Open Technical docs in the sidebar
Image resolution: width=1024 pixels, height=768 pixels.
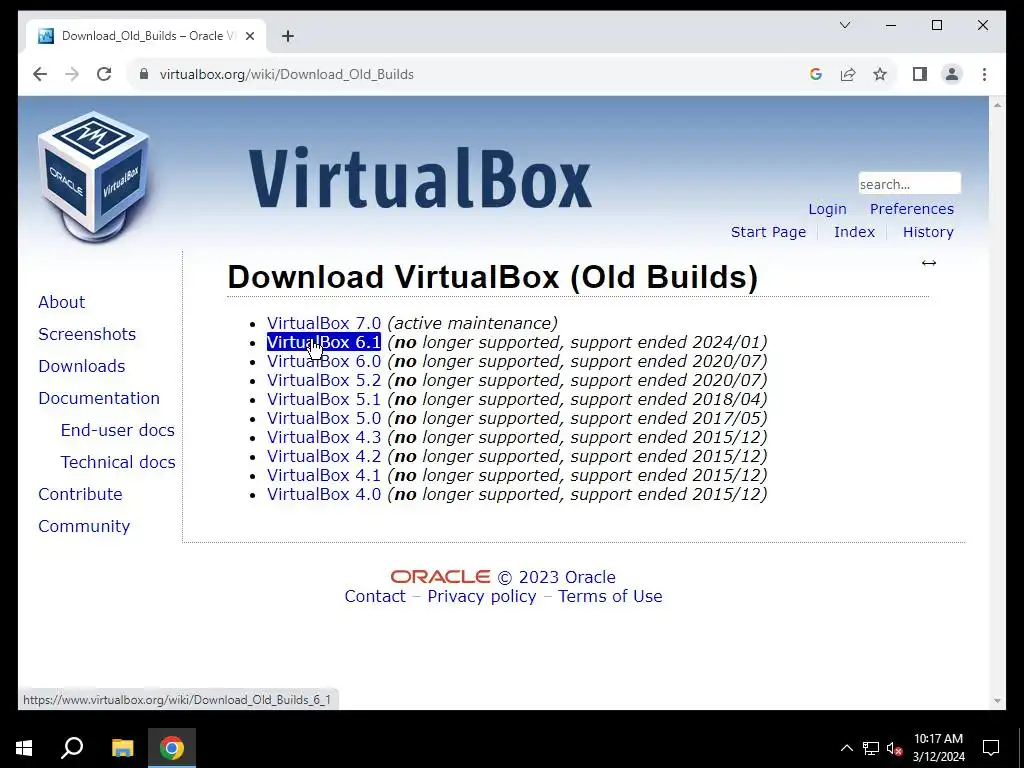(118, 462)
